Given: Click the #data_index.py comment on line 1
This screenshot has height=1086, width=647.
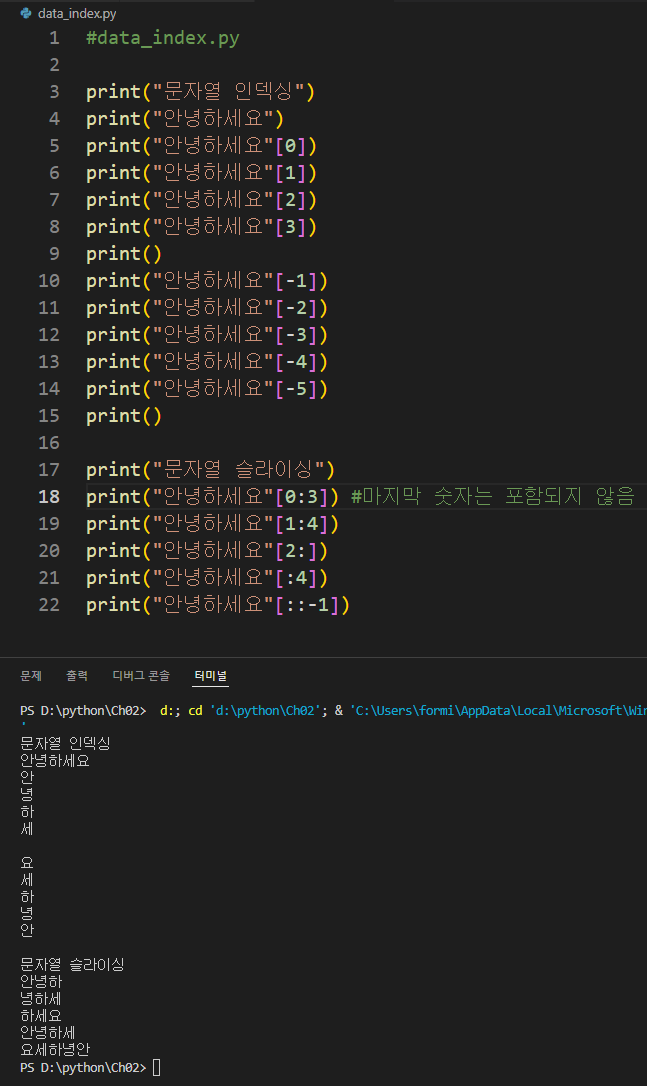Looking at the screenshot, I should pos(163,37).
